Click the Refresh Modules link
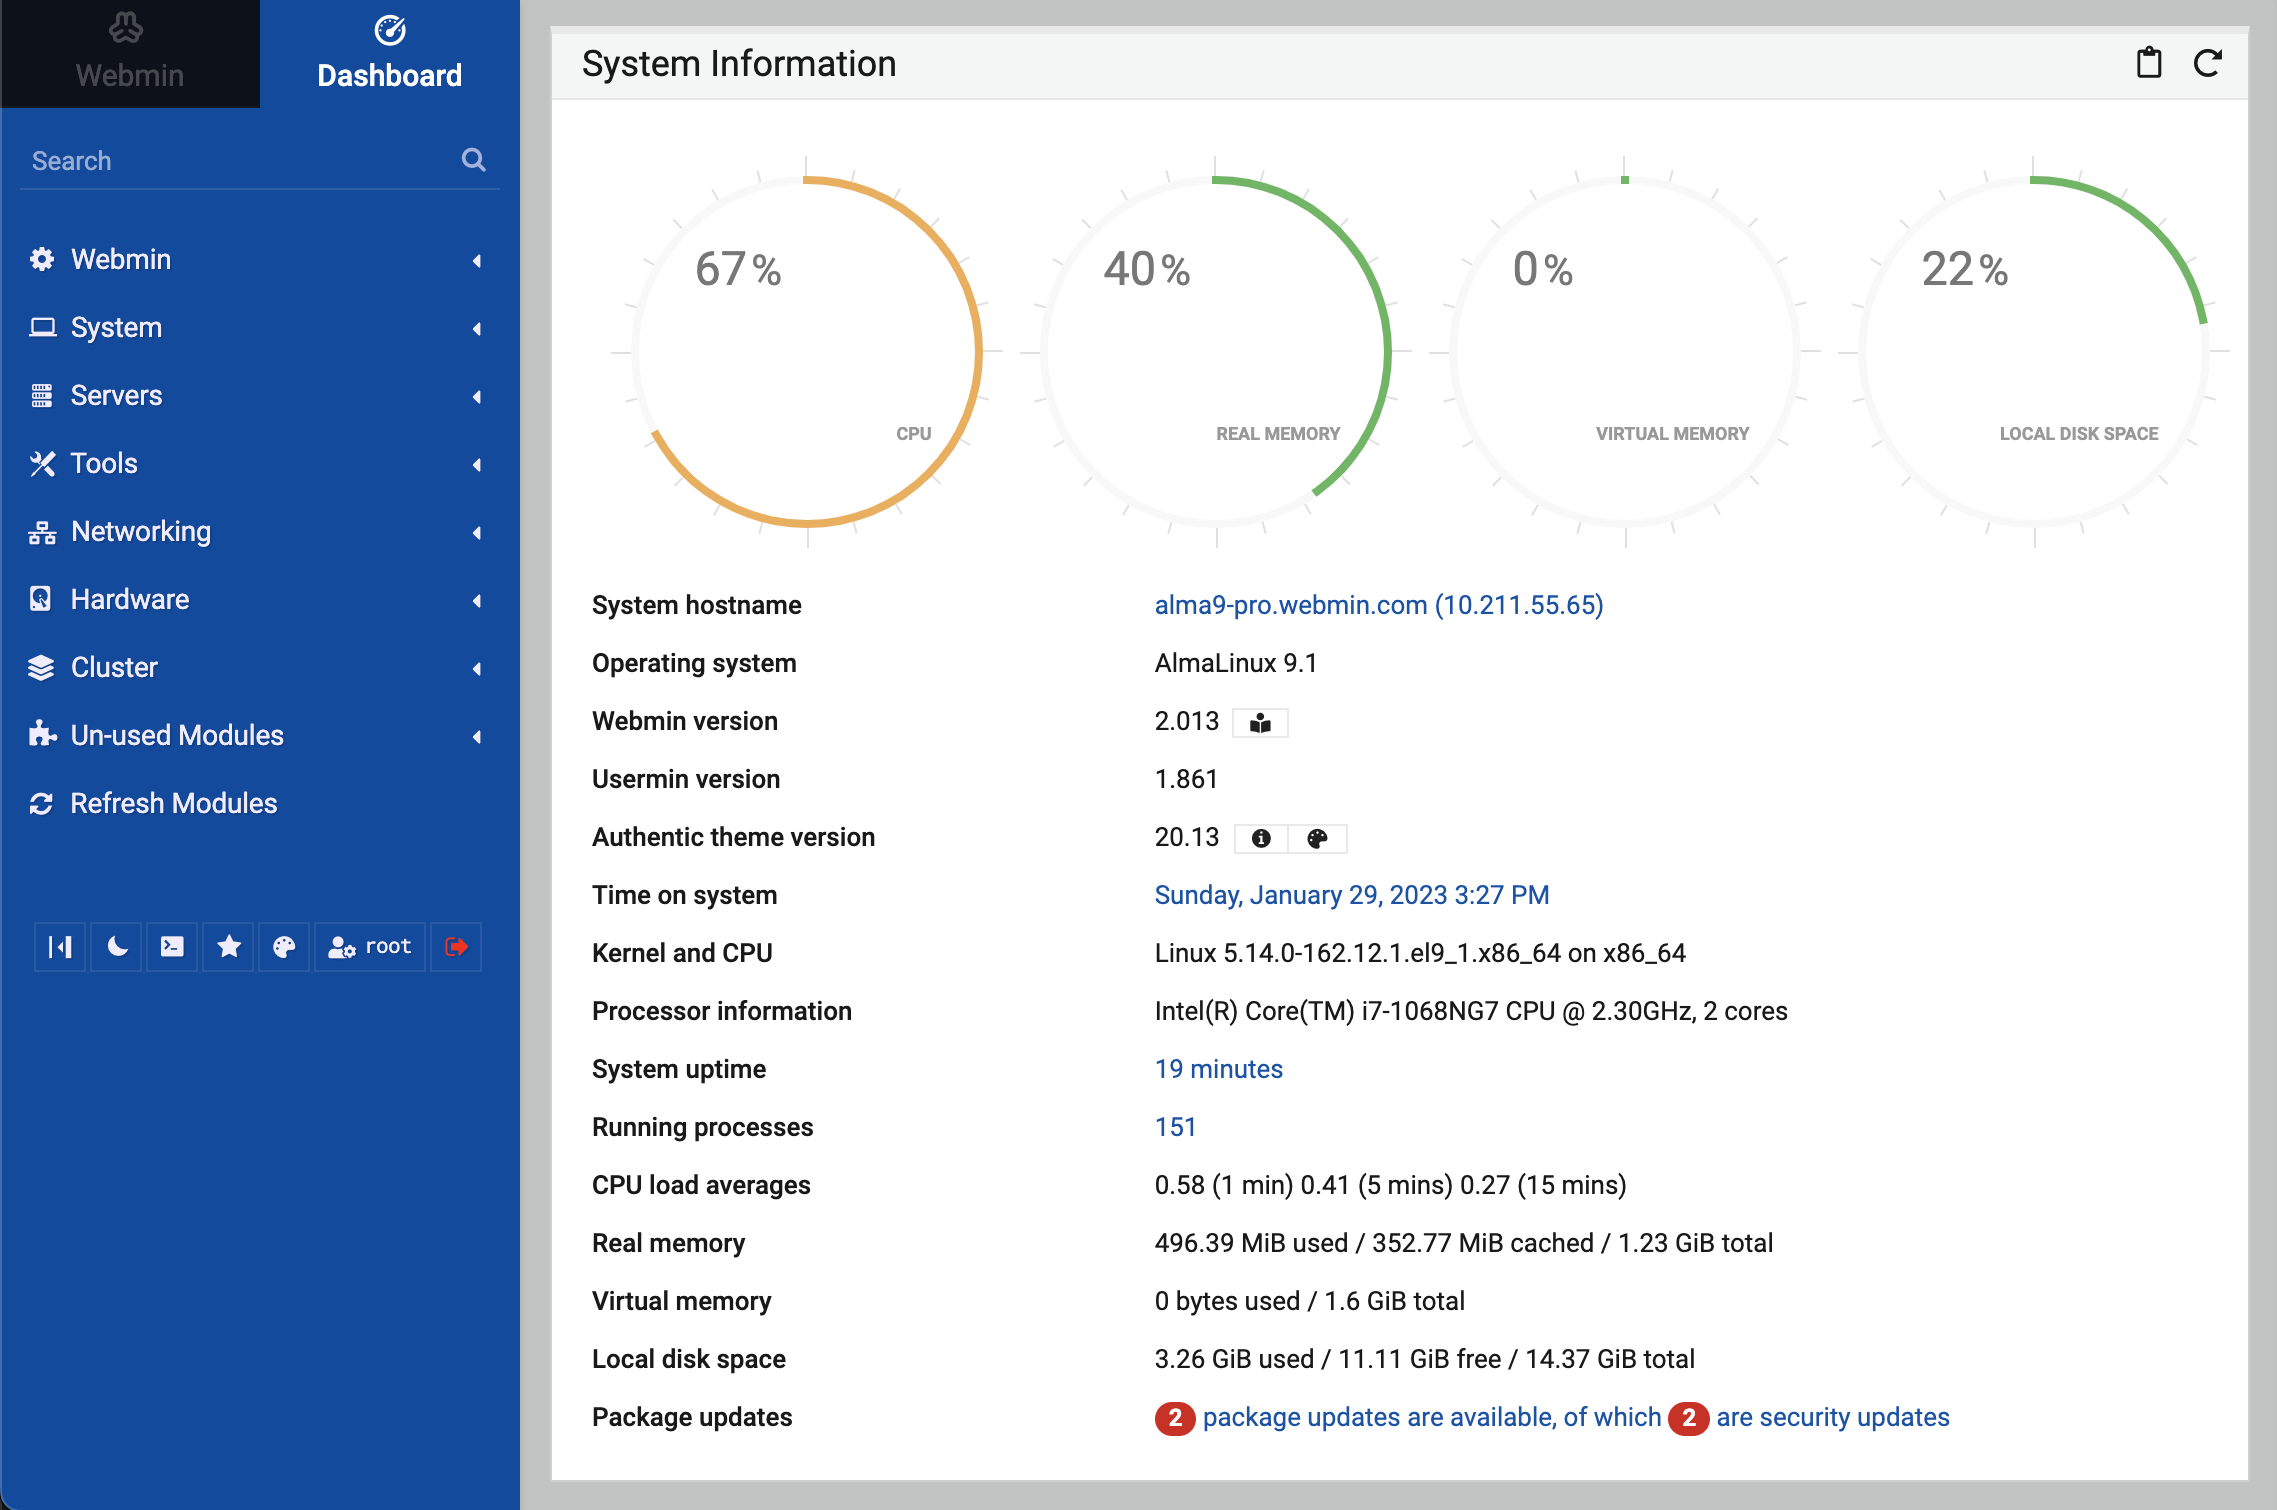 click(x=173, y=804)
